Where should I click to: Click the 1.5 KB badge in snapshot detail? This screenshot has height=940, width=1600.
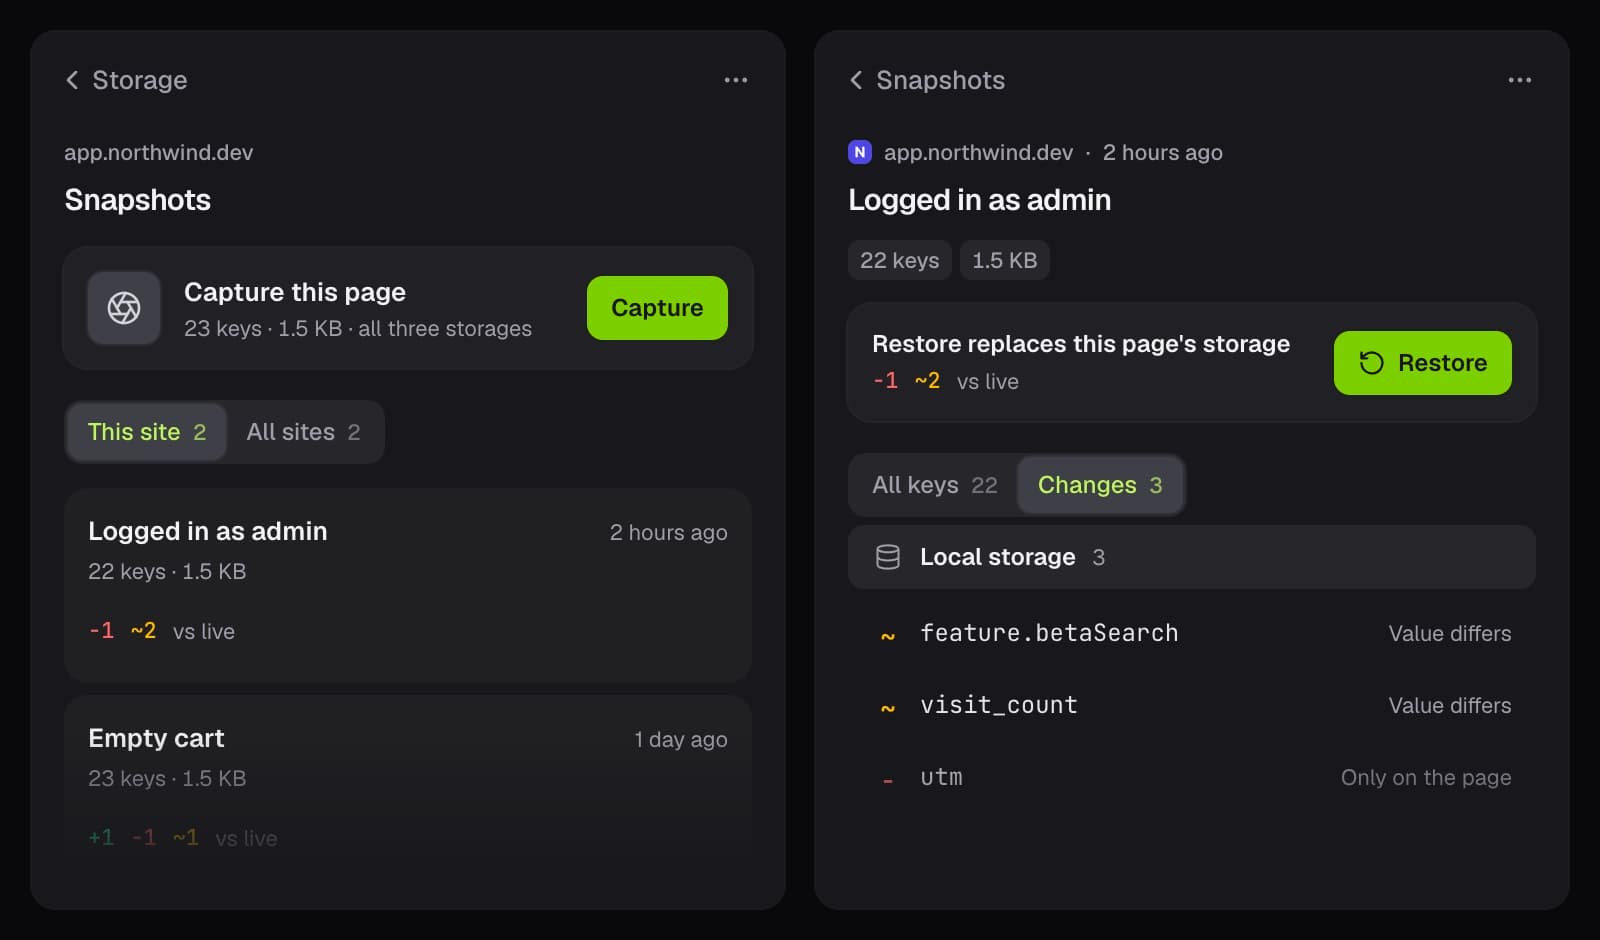point(1005,260)
